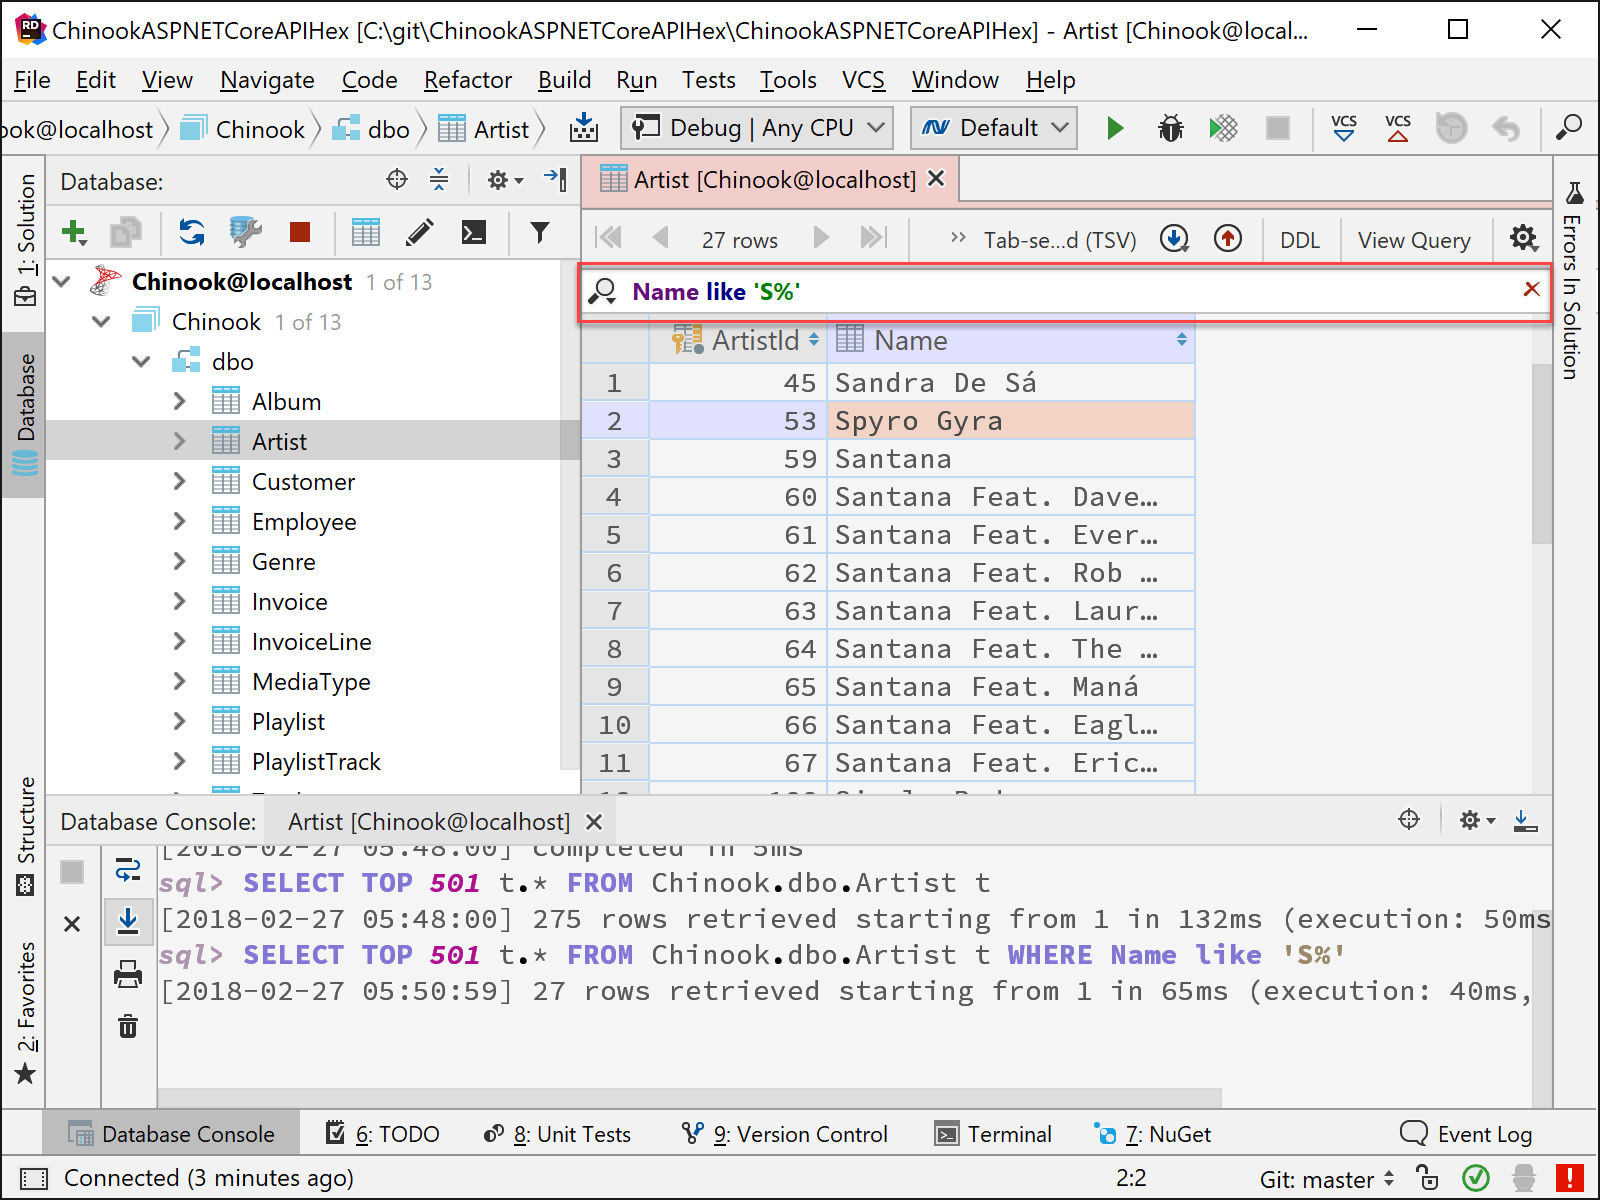Open the Tools menu

tap(788, 80)
